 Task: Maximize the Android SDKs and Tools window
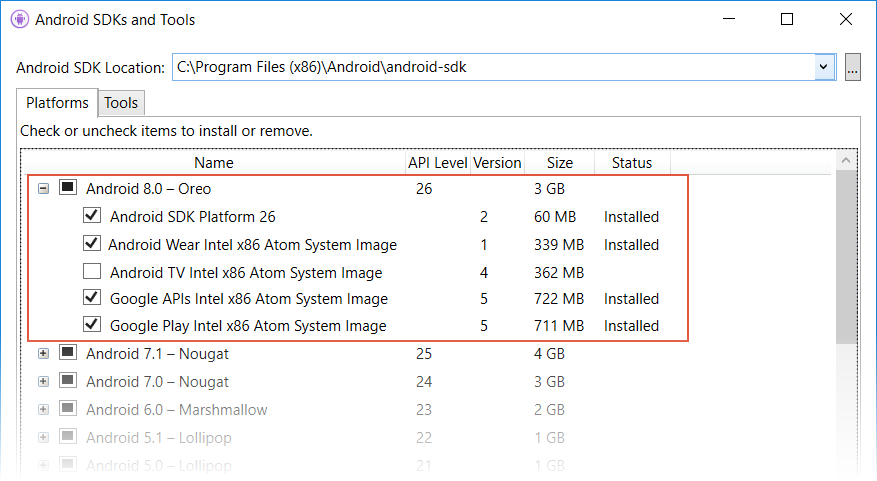pyautogui.click(x=787, y=19)
